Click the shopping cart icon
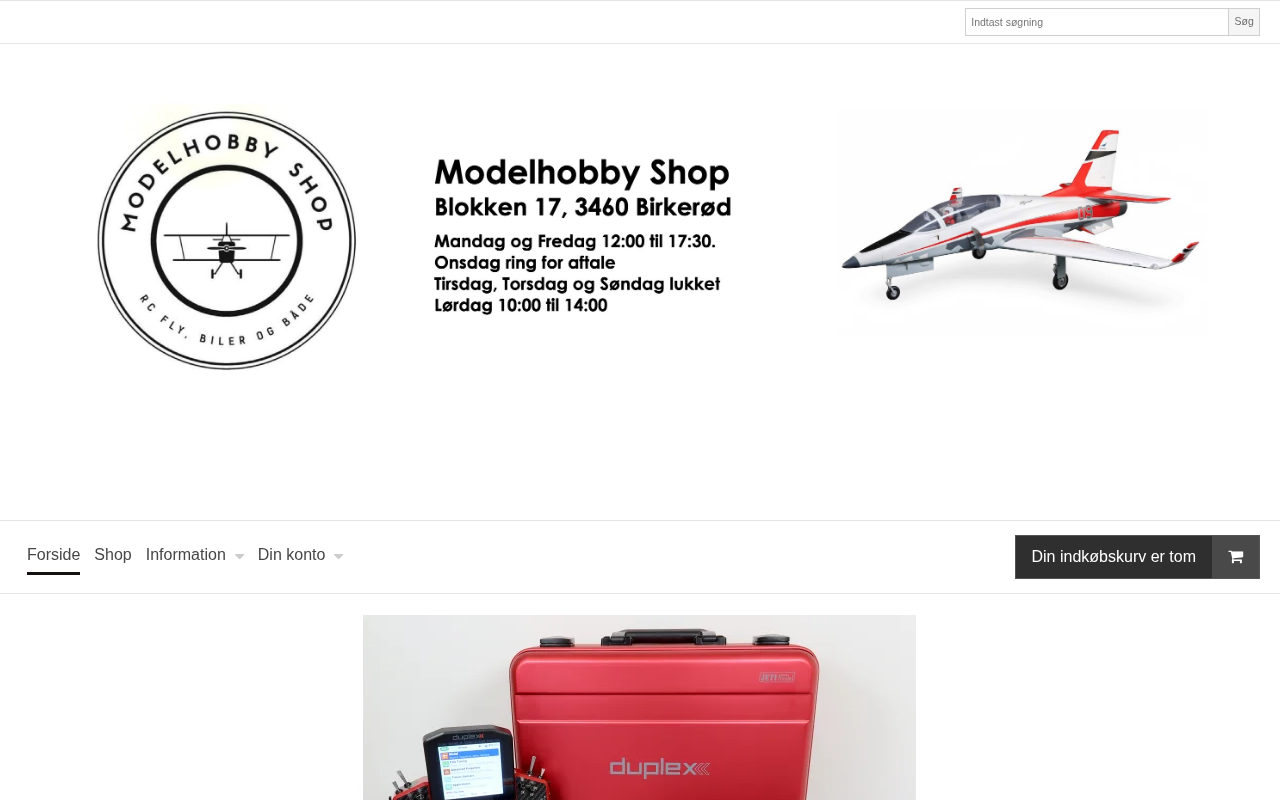The height and width of the screenshot is (800, 1280). tap(1236, 557)
